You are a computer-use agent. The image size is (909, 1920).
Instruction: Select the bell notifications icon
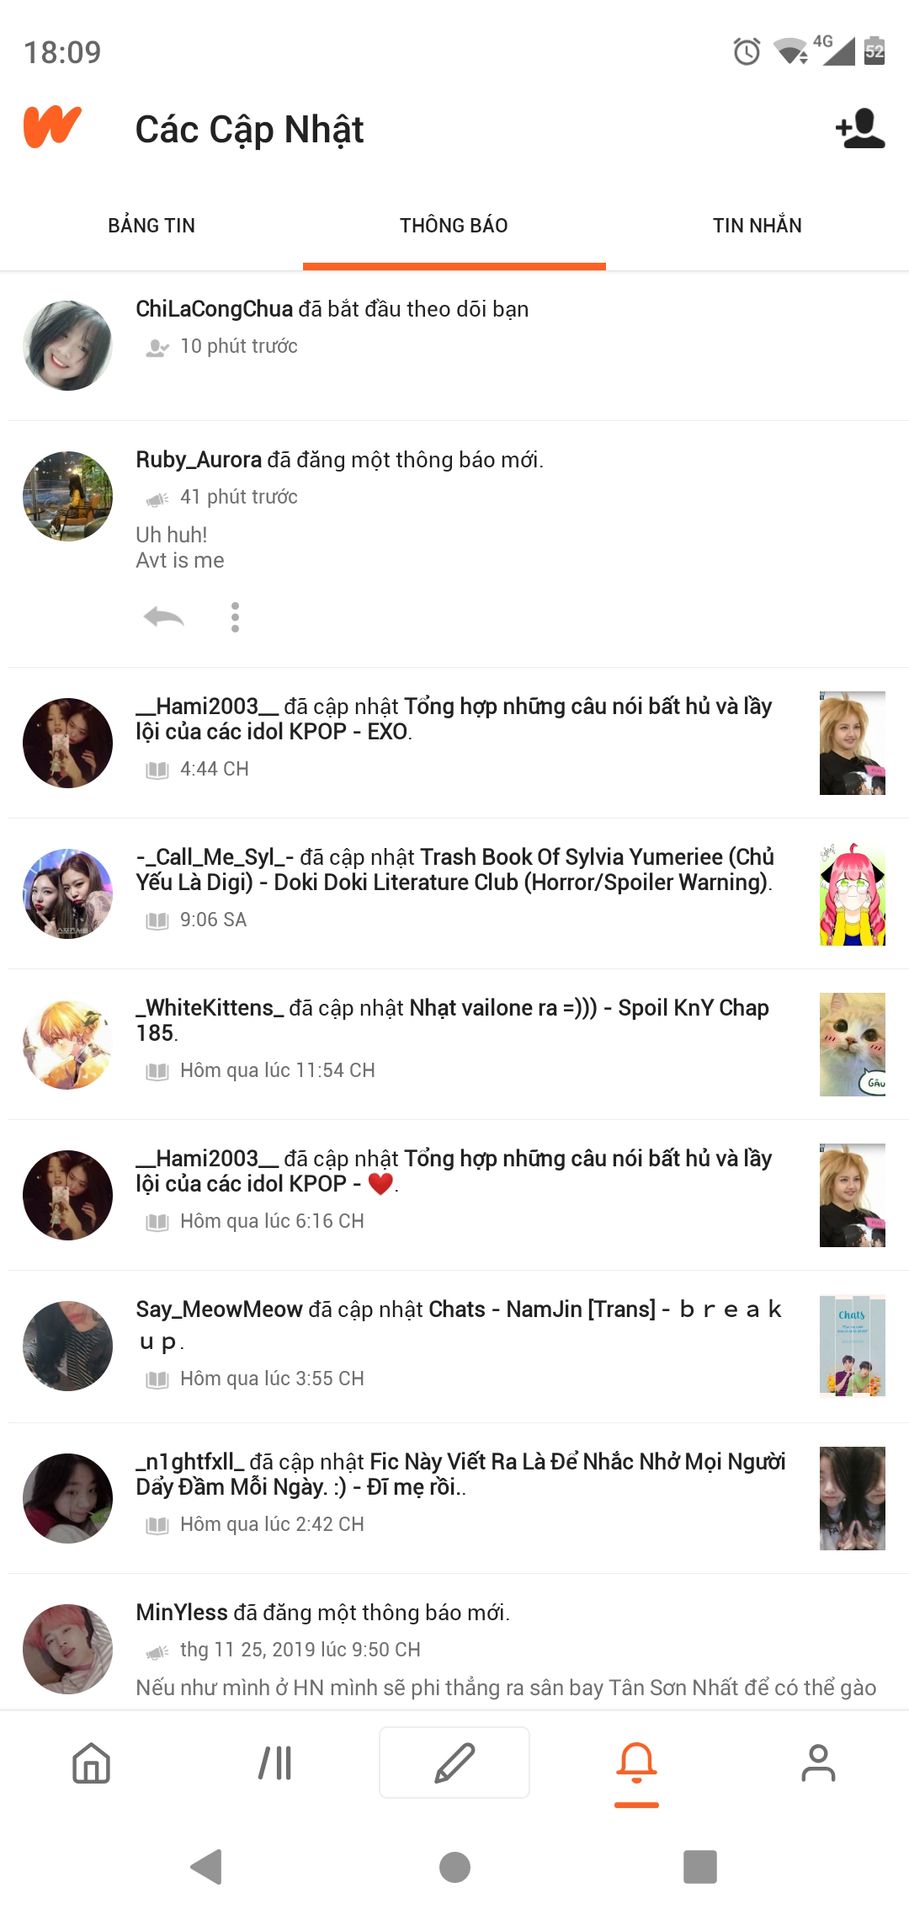(x=636, y=1763)
